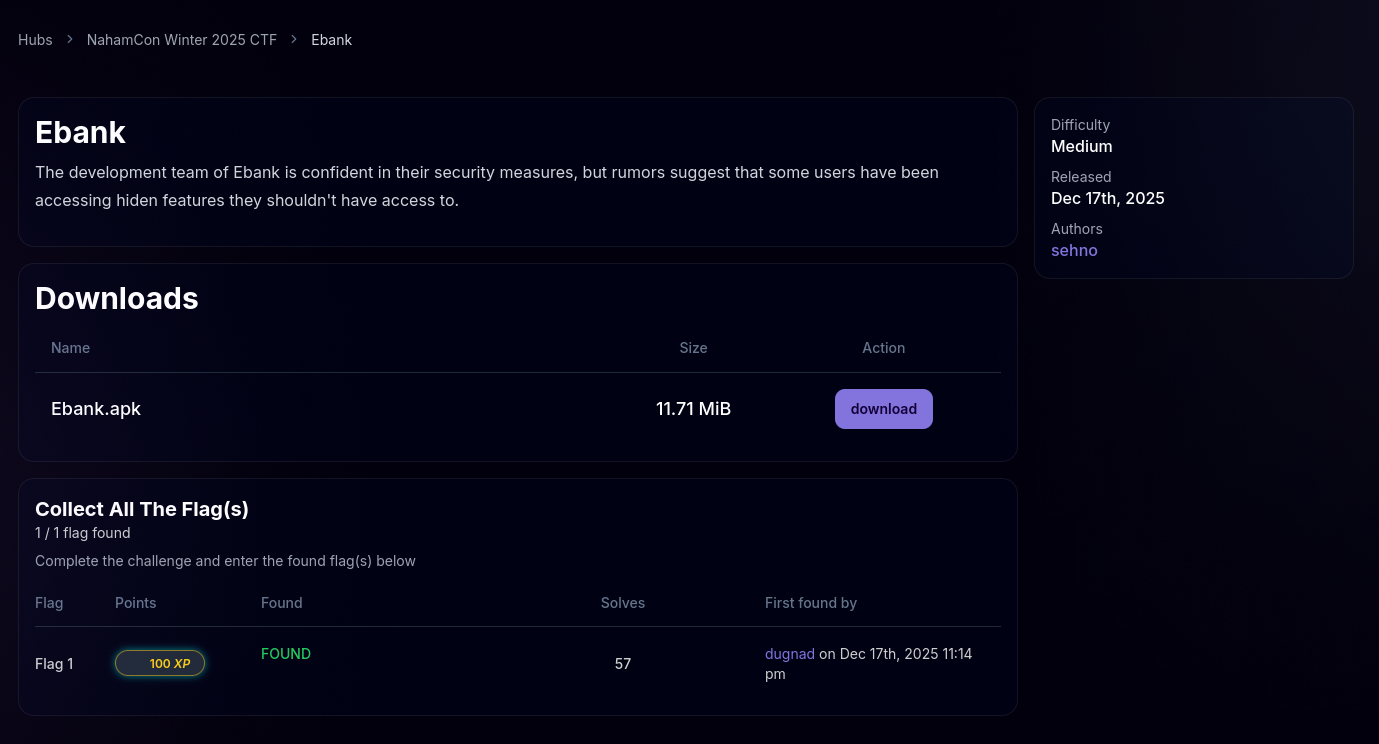Click the Size column header
Viewport: 1379px width, 744px height.
point(693,348)
